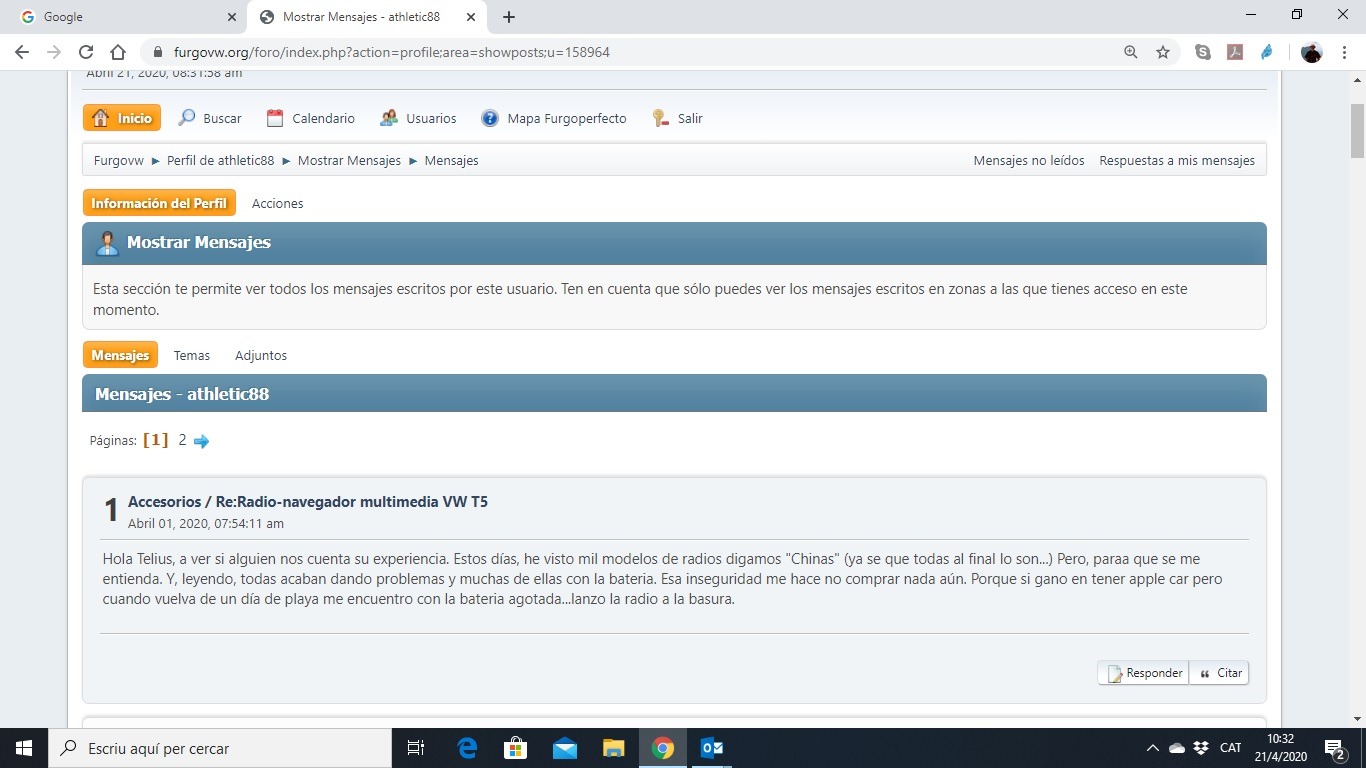
Task: Click the Furgovw breadcrumb link
Action: pyautogui.click(x=119, y=160)
